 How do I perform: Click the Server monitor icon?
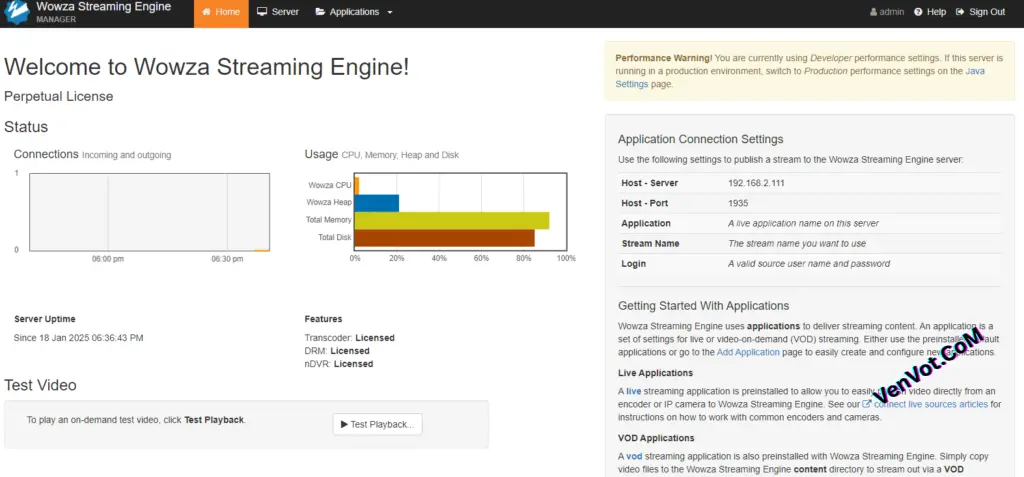click(262, 12)
